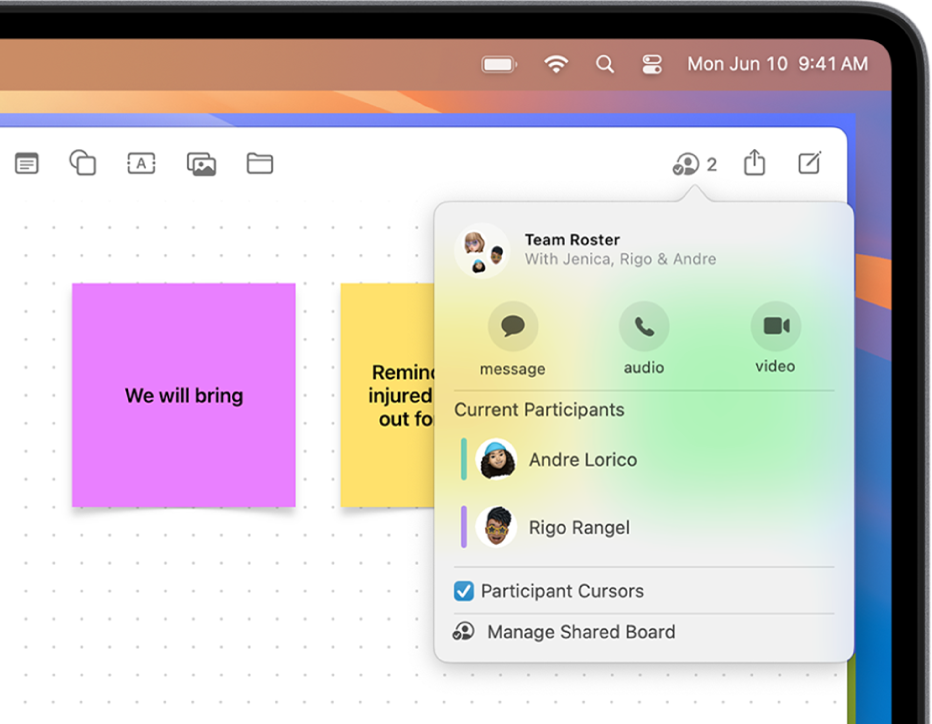
Task: Create a new Freeform board
Action: [809, 162]
